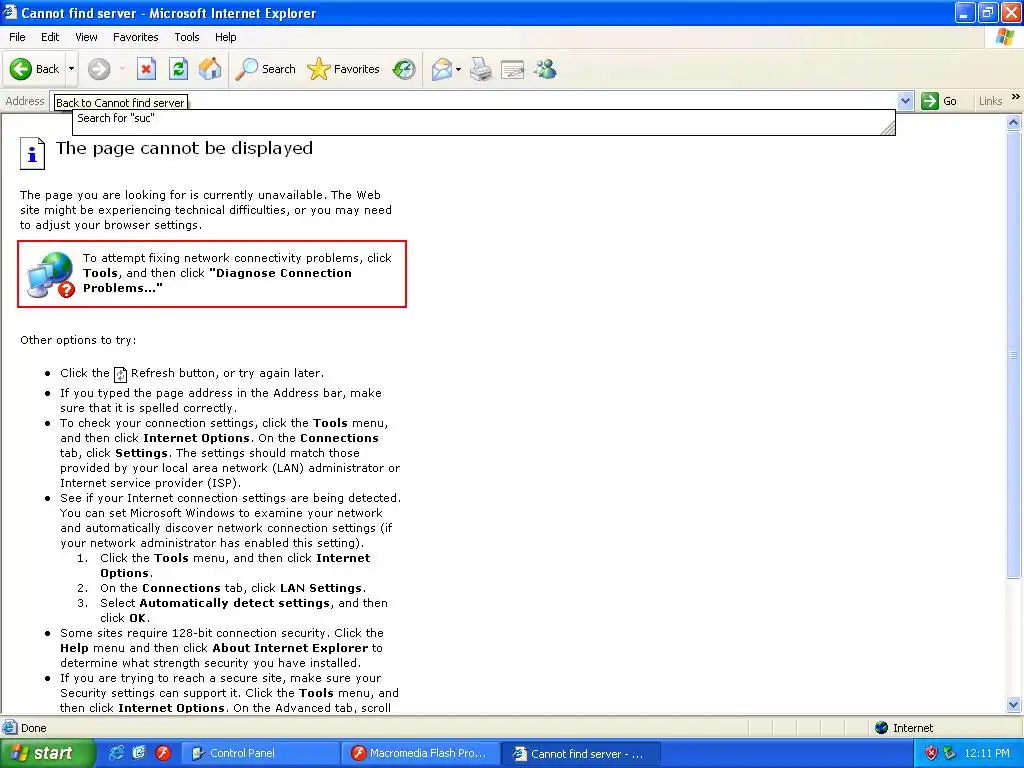This screenshot has width=1024, height=768.
Task: Click Cannot find server taskbar button
Action: [582, 754]
